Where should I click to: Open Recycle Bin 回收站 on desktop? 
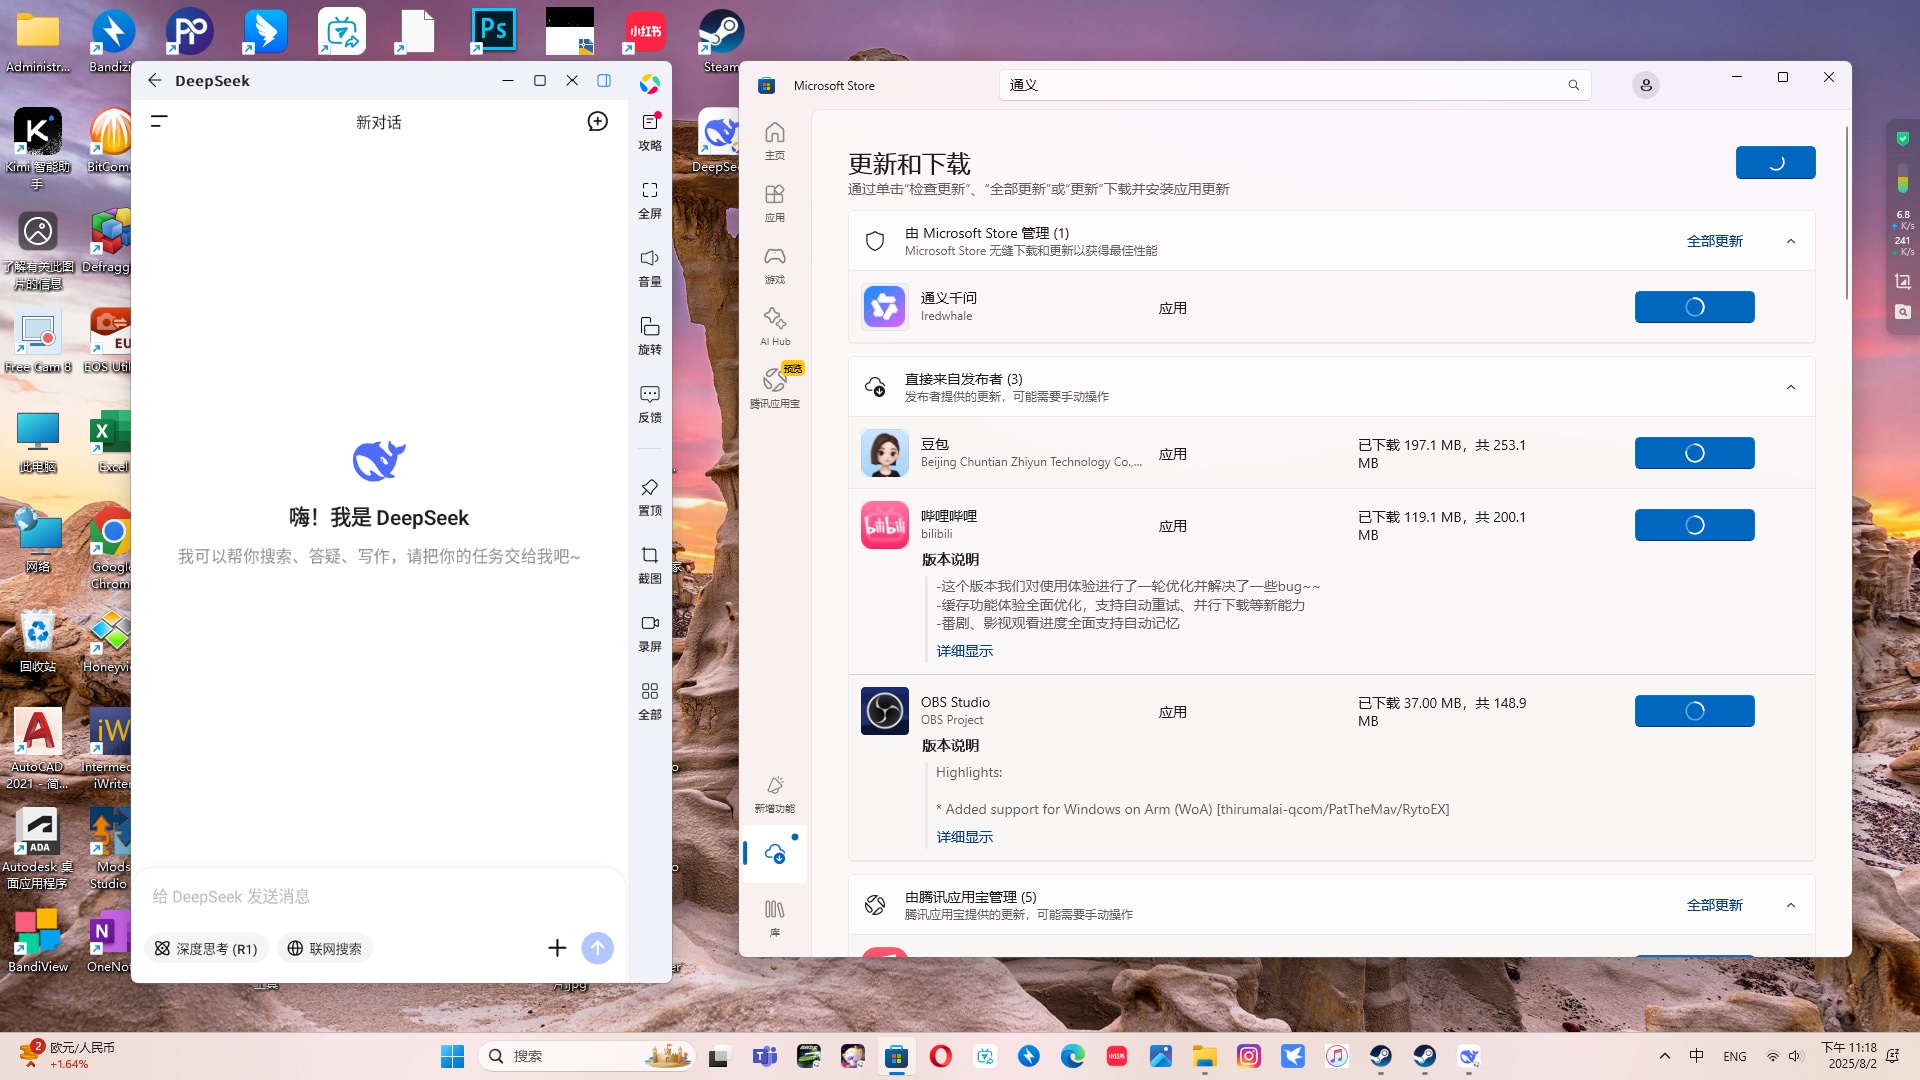[x=38, y=640]
